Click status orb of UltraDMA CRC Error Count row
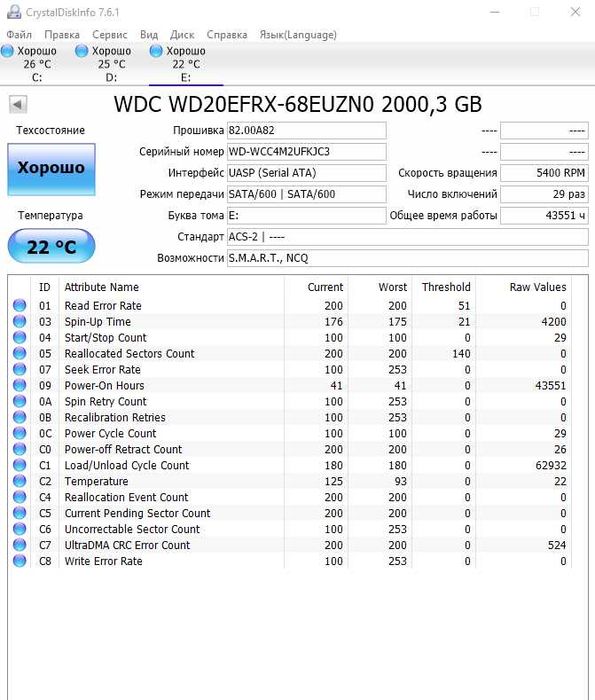 (20, 545)
